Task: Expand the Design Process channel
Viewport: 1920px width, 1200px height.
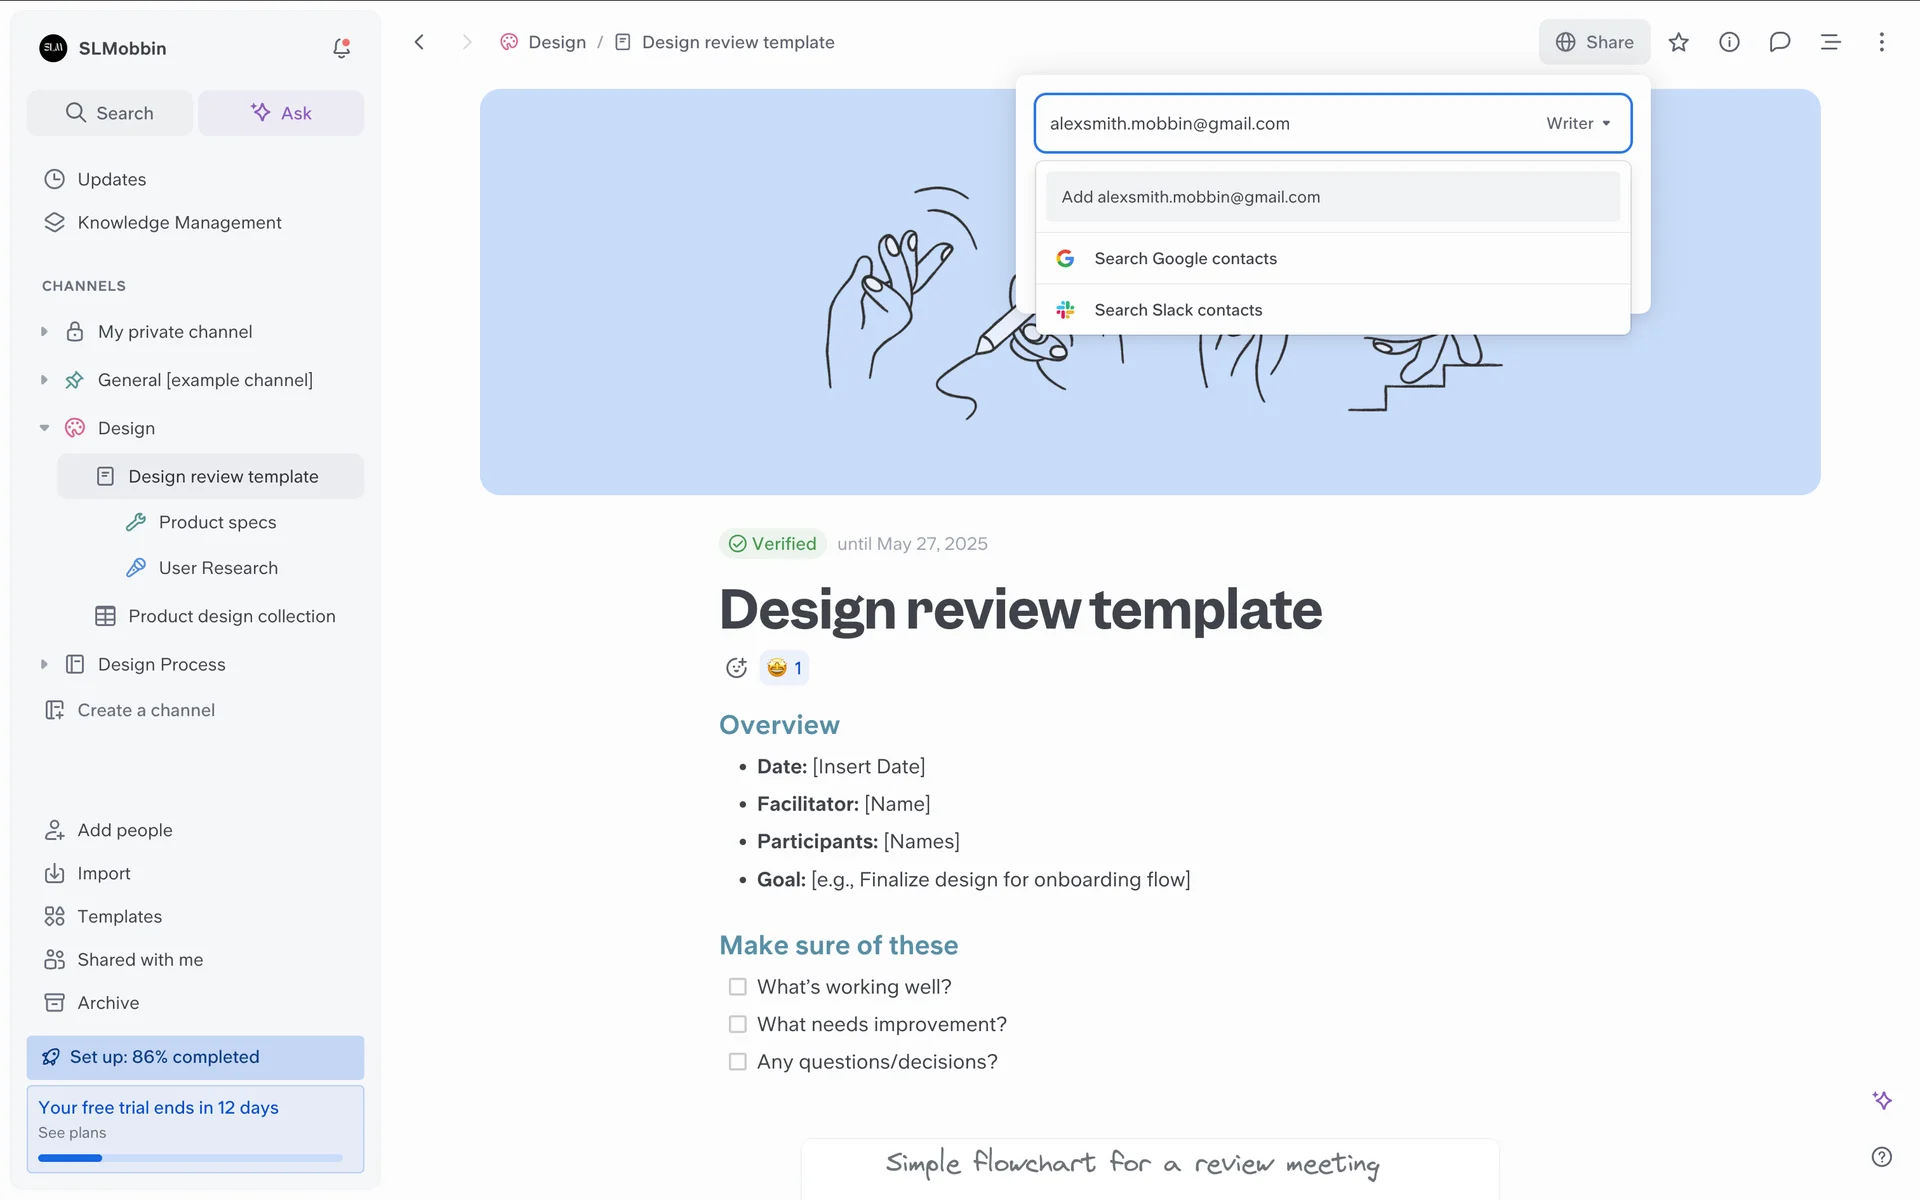Action: click(x=44, y=664)
